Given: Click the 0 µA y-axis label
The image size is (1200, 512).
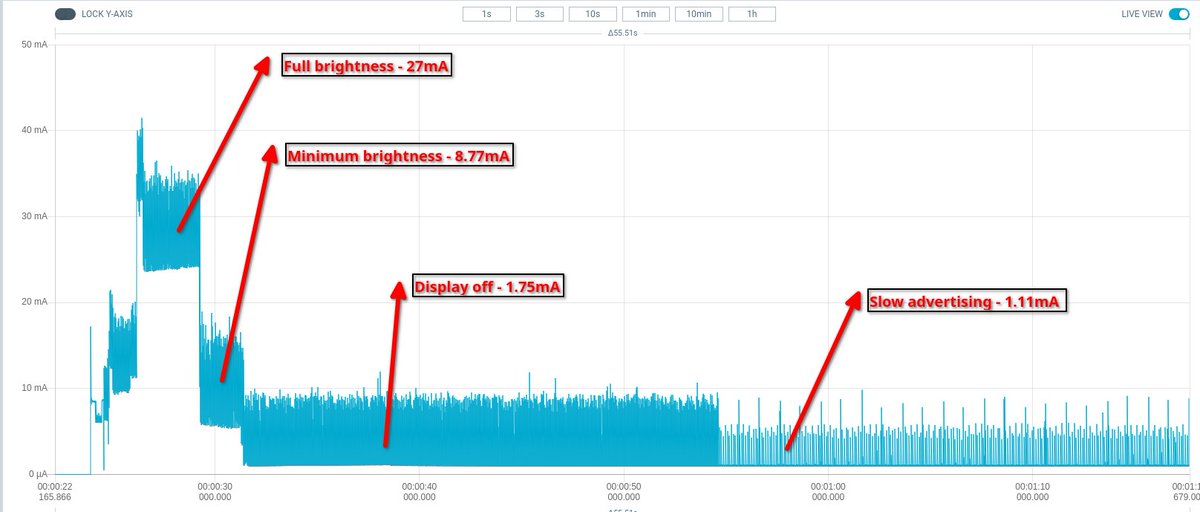Looking at the screenshot, I should [36, 474].
